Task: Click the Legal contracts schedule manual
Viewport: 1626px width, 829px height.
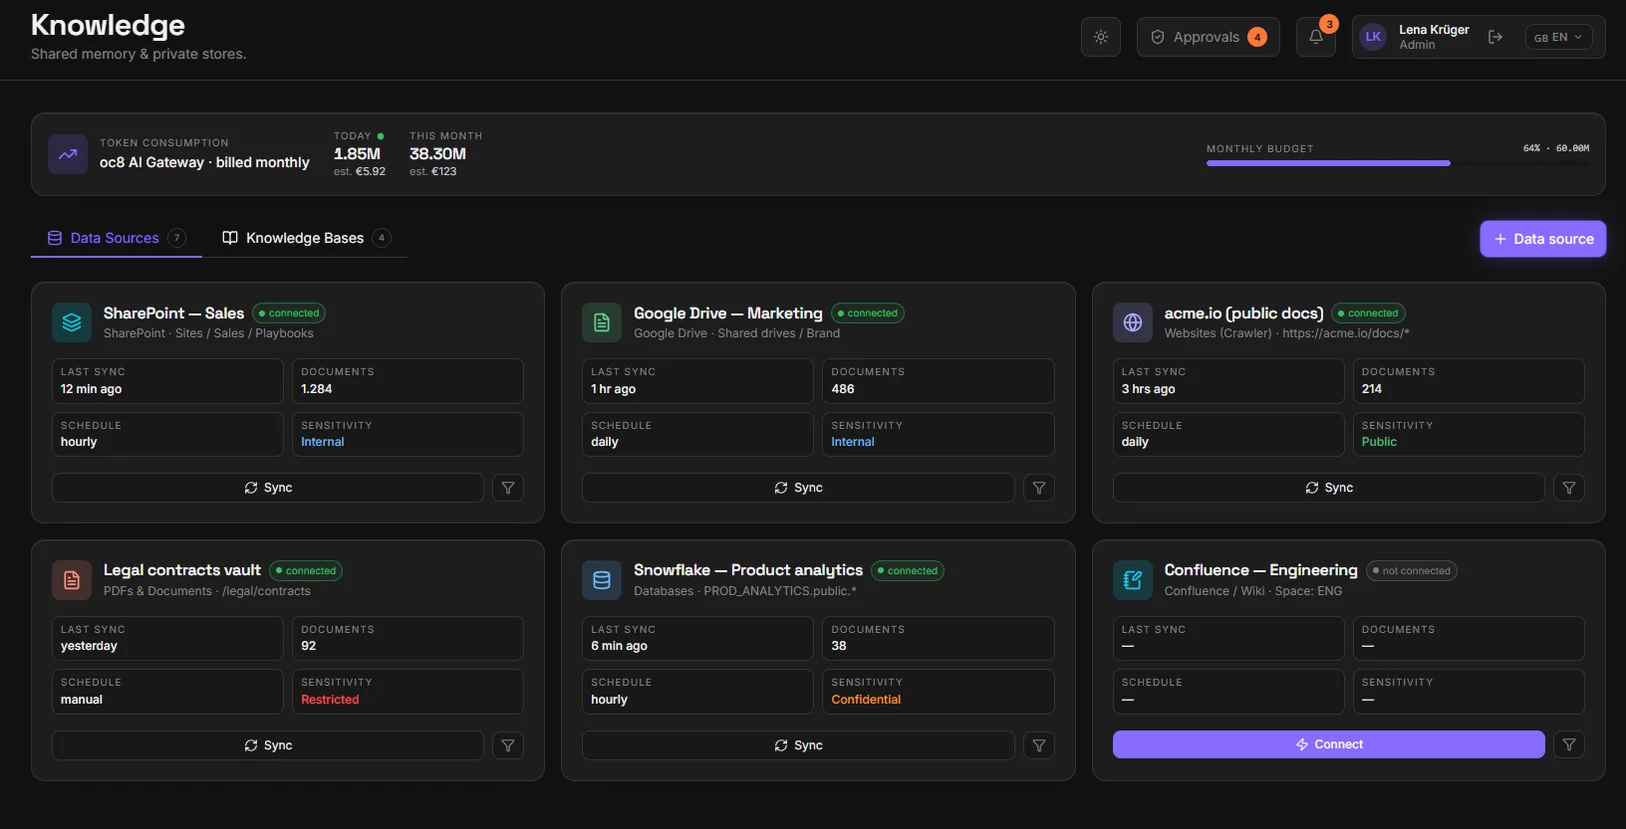Action: (x=81, y=700)
